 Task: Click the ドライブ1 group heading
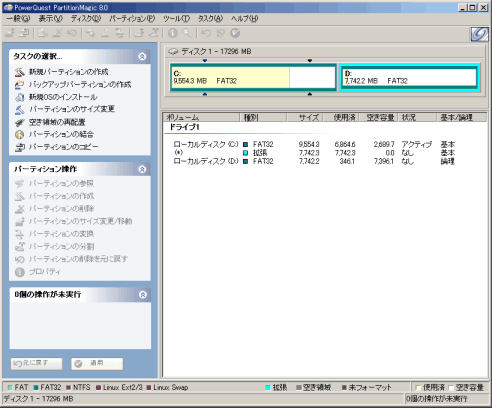click(184, 127)
